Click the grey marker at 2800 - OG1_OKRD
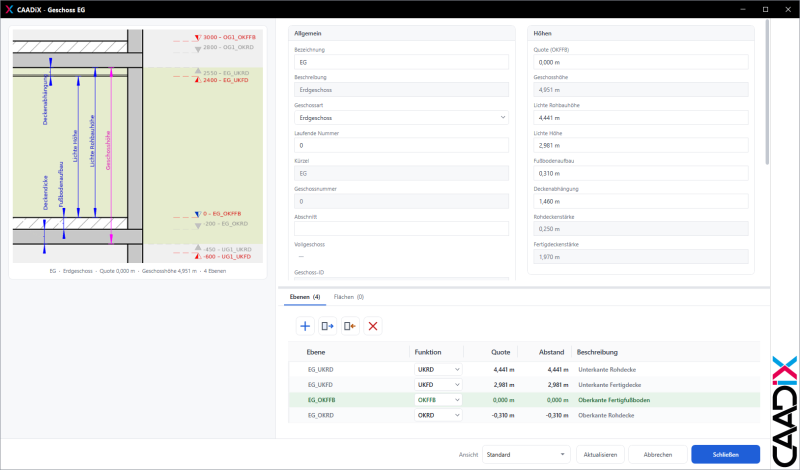 (x=198, y=50)
